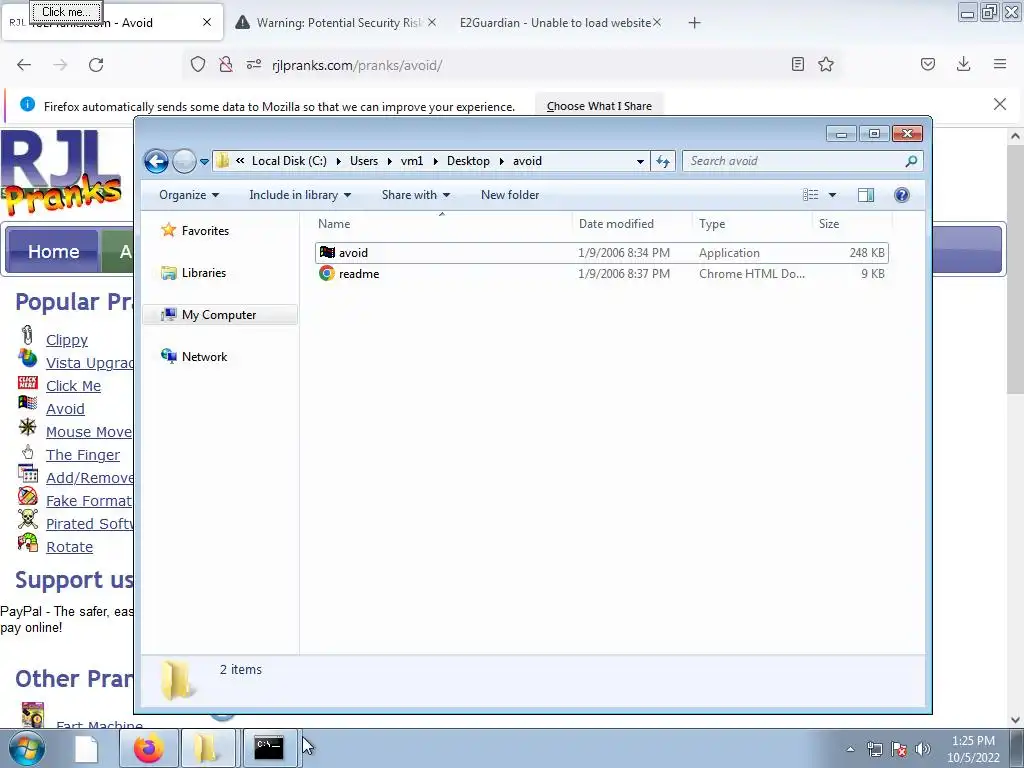Click the Explorer search magnifier icon
Screen dimensions: 1024x768
[912, 161]
